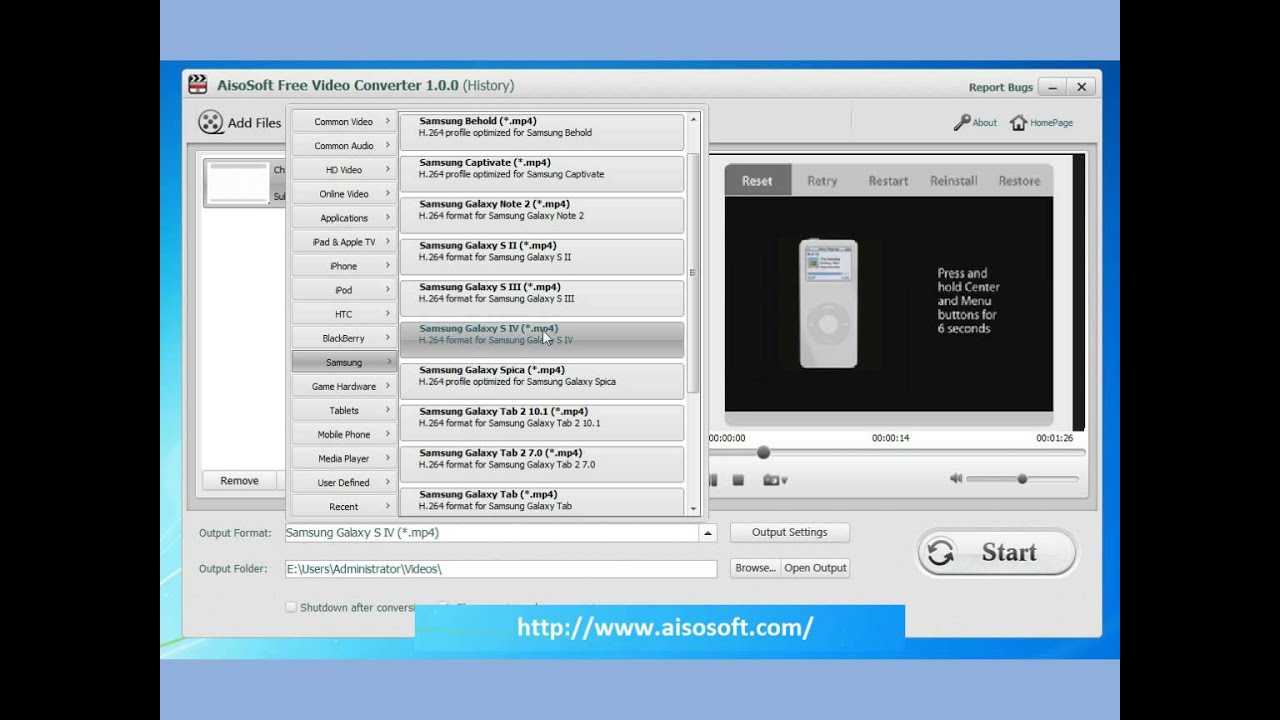Enable Shutdown after conversion checkbox
1280x720 pixels.
291,607
